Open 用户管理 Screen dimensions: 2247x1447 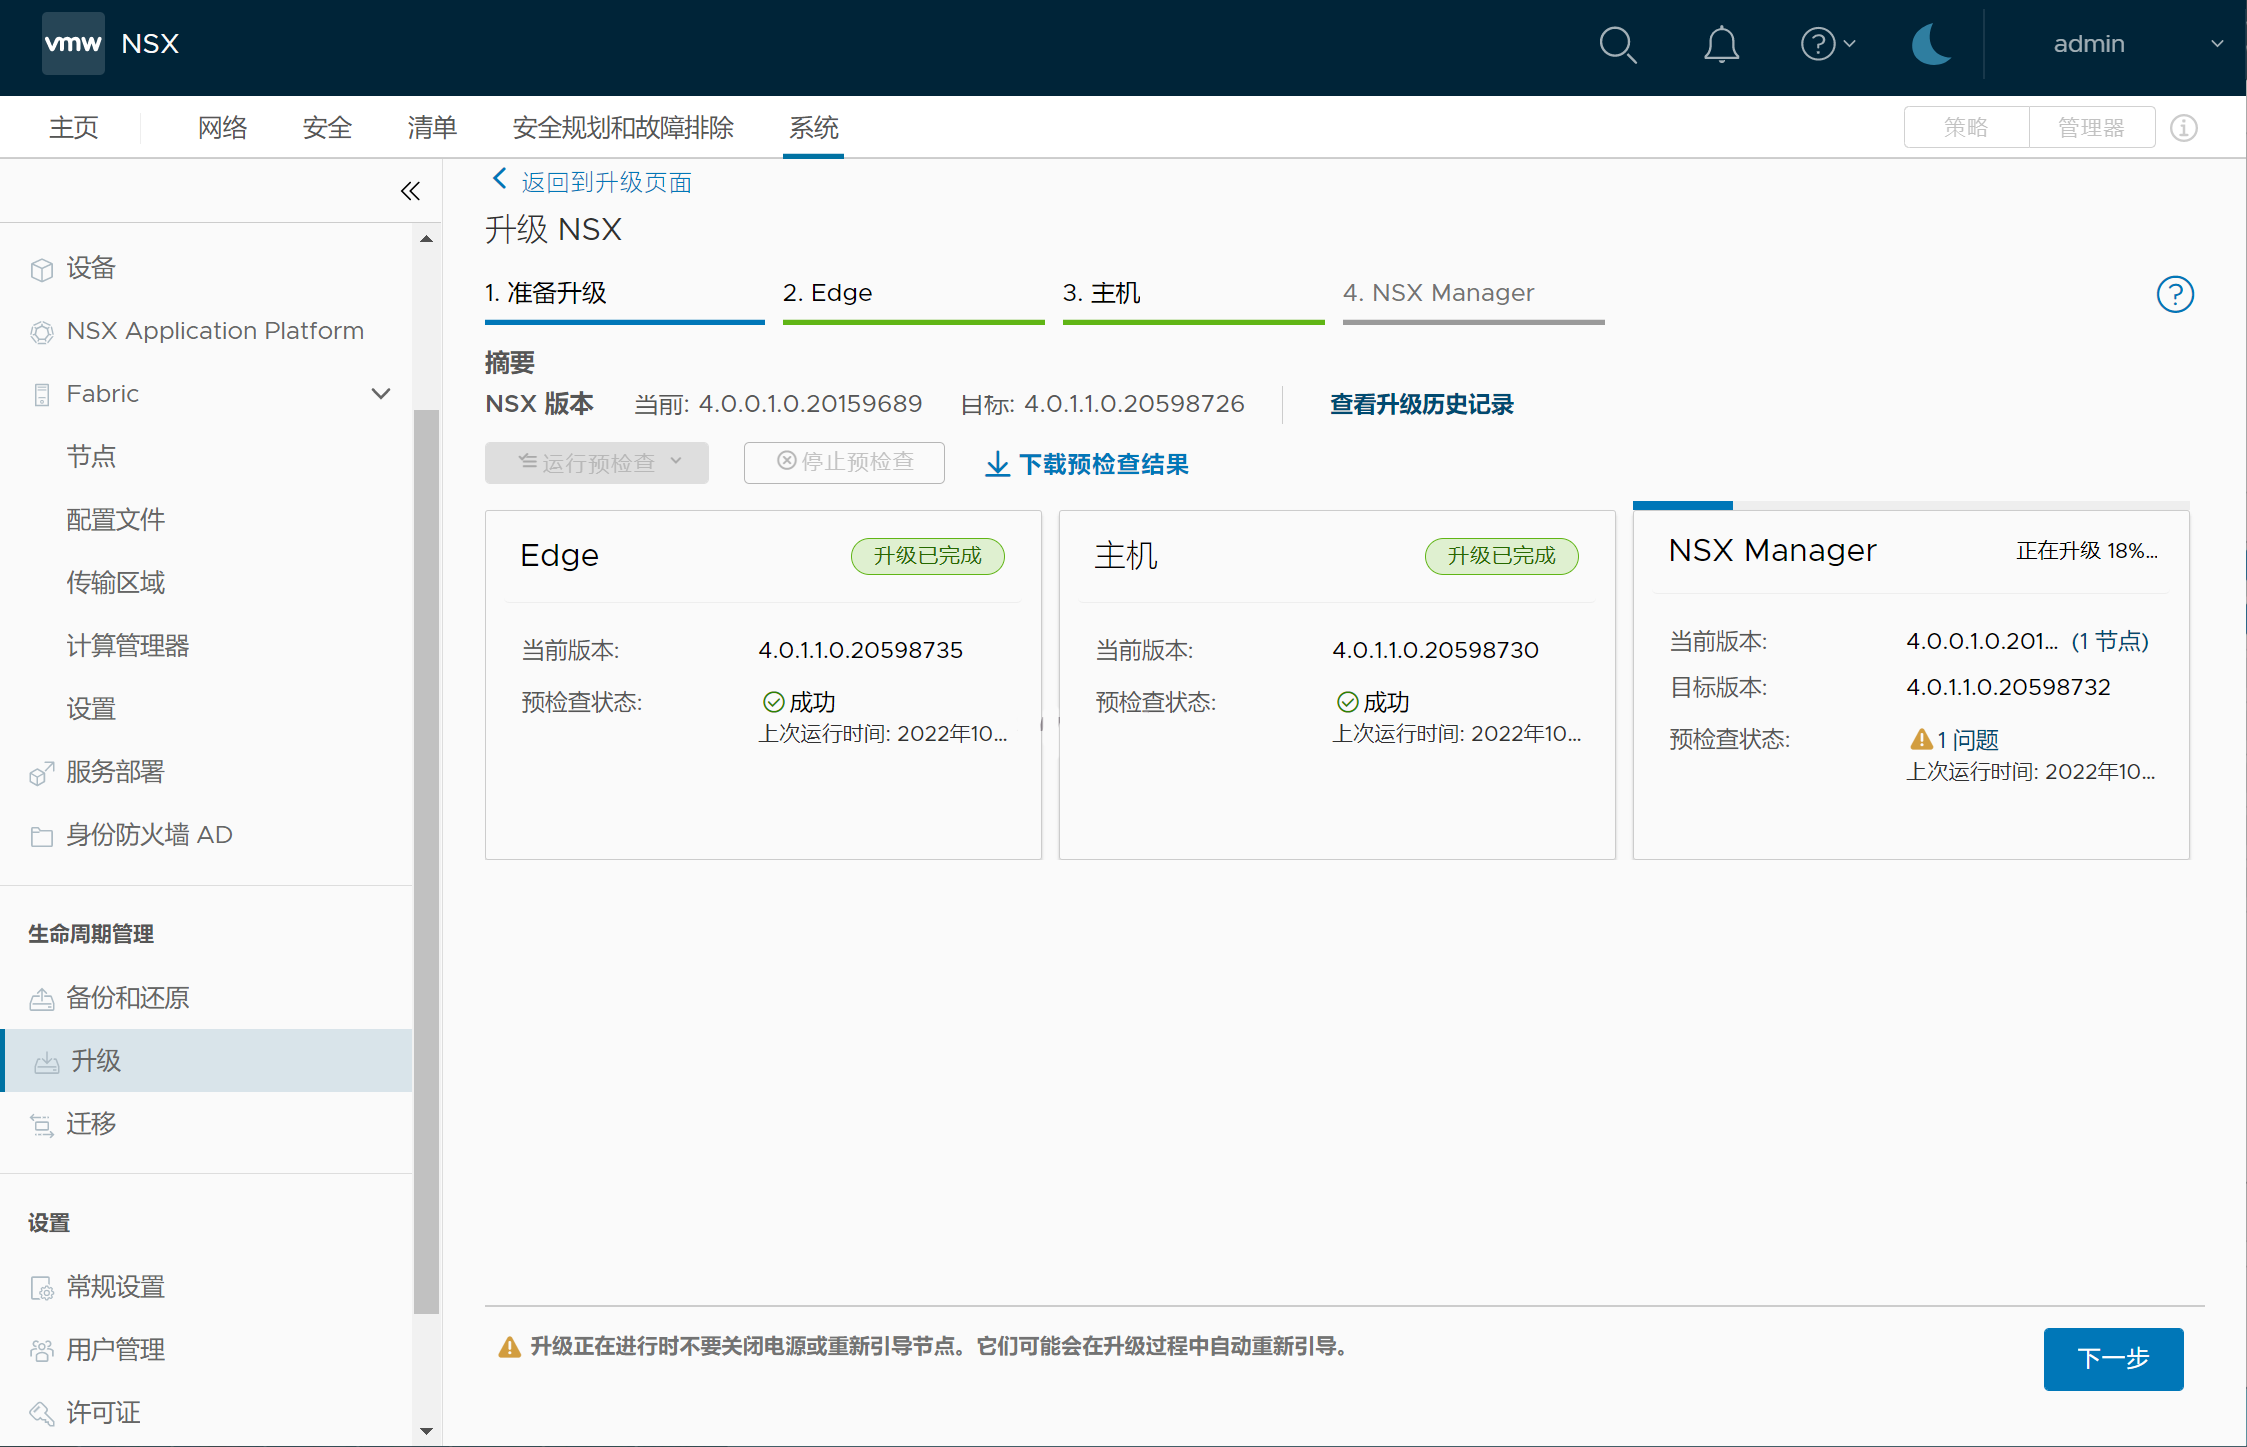116,1350
